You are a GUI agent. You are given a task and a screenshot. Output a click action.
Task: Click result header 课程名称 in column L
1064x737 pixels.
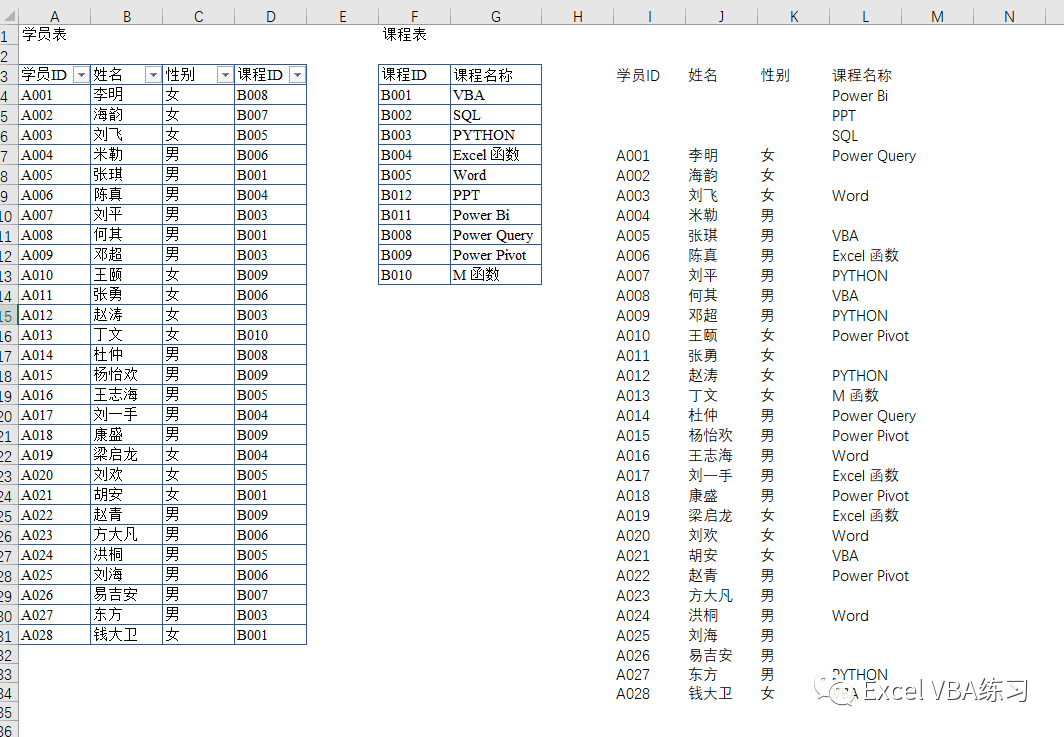(x=862, y=75)
